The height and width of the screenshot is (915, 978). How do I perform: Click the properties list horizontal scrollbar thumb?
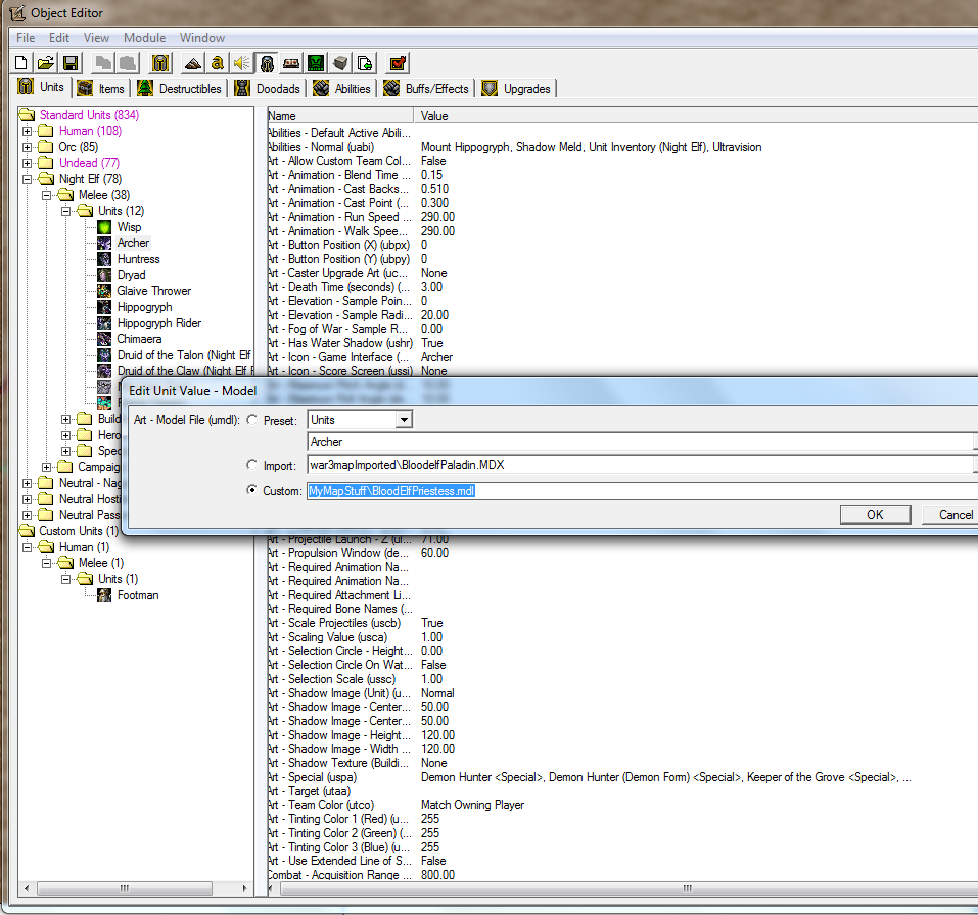click(630, 888)
